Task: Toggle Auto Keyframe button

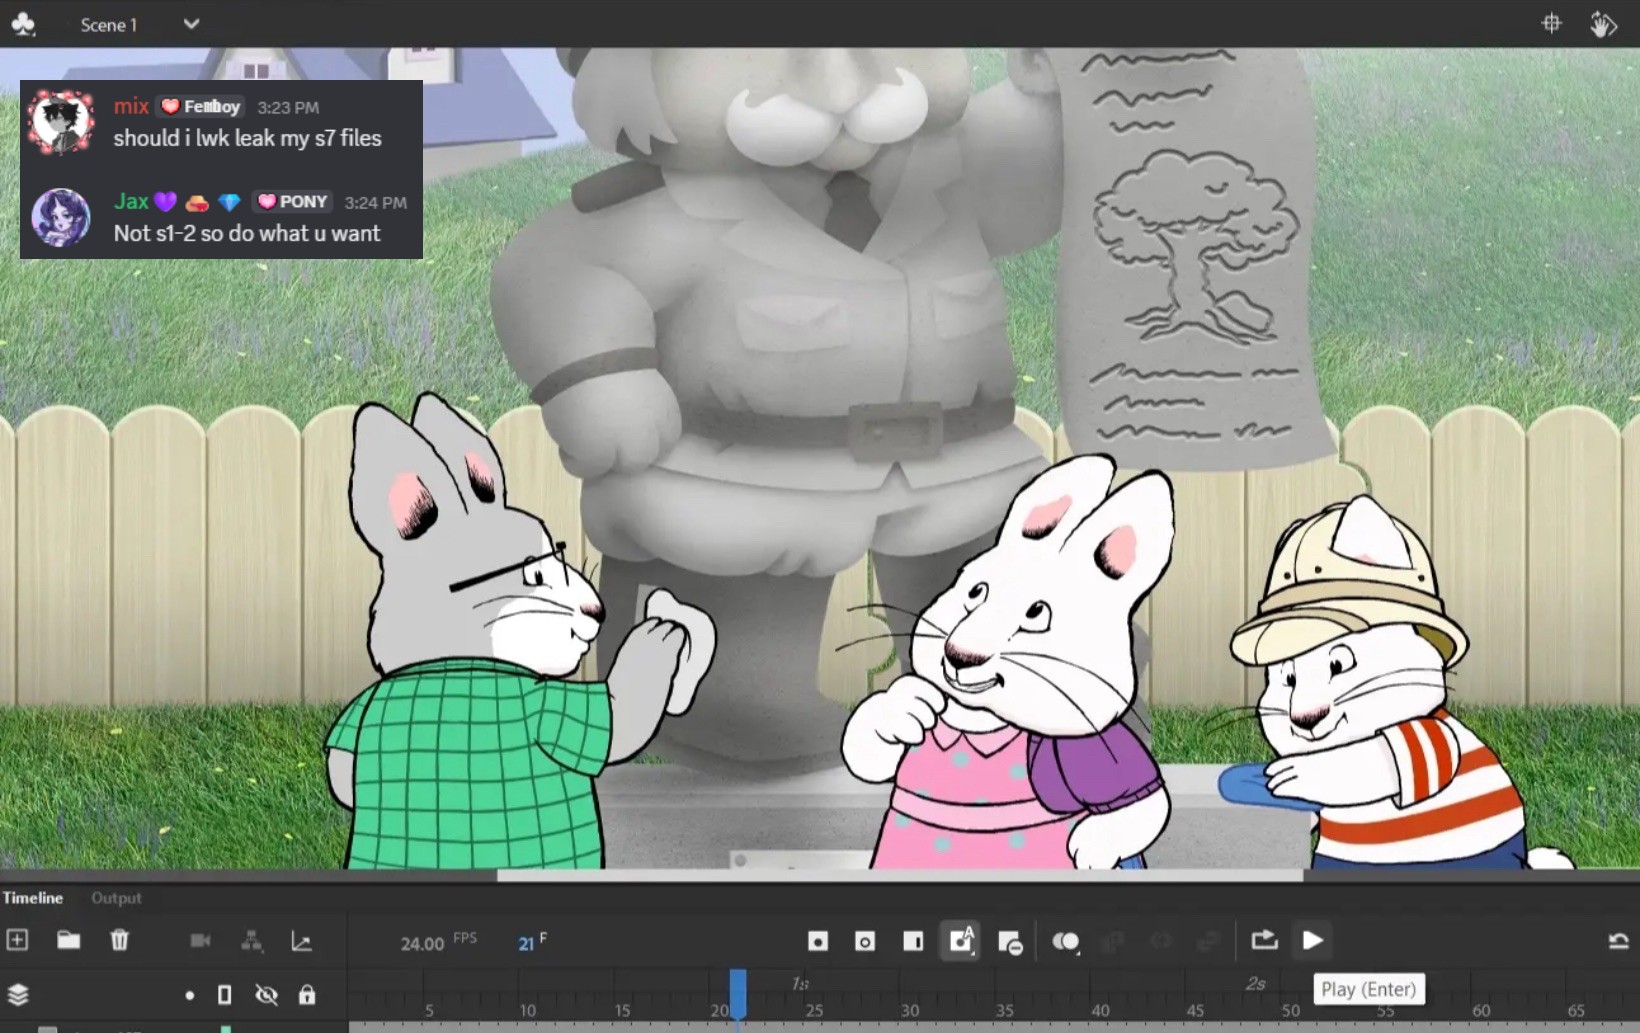Action: [961, 941]
